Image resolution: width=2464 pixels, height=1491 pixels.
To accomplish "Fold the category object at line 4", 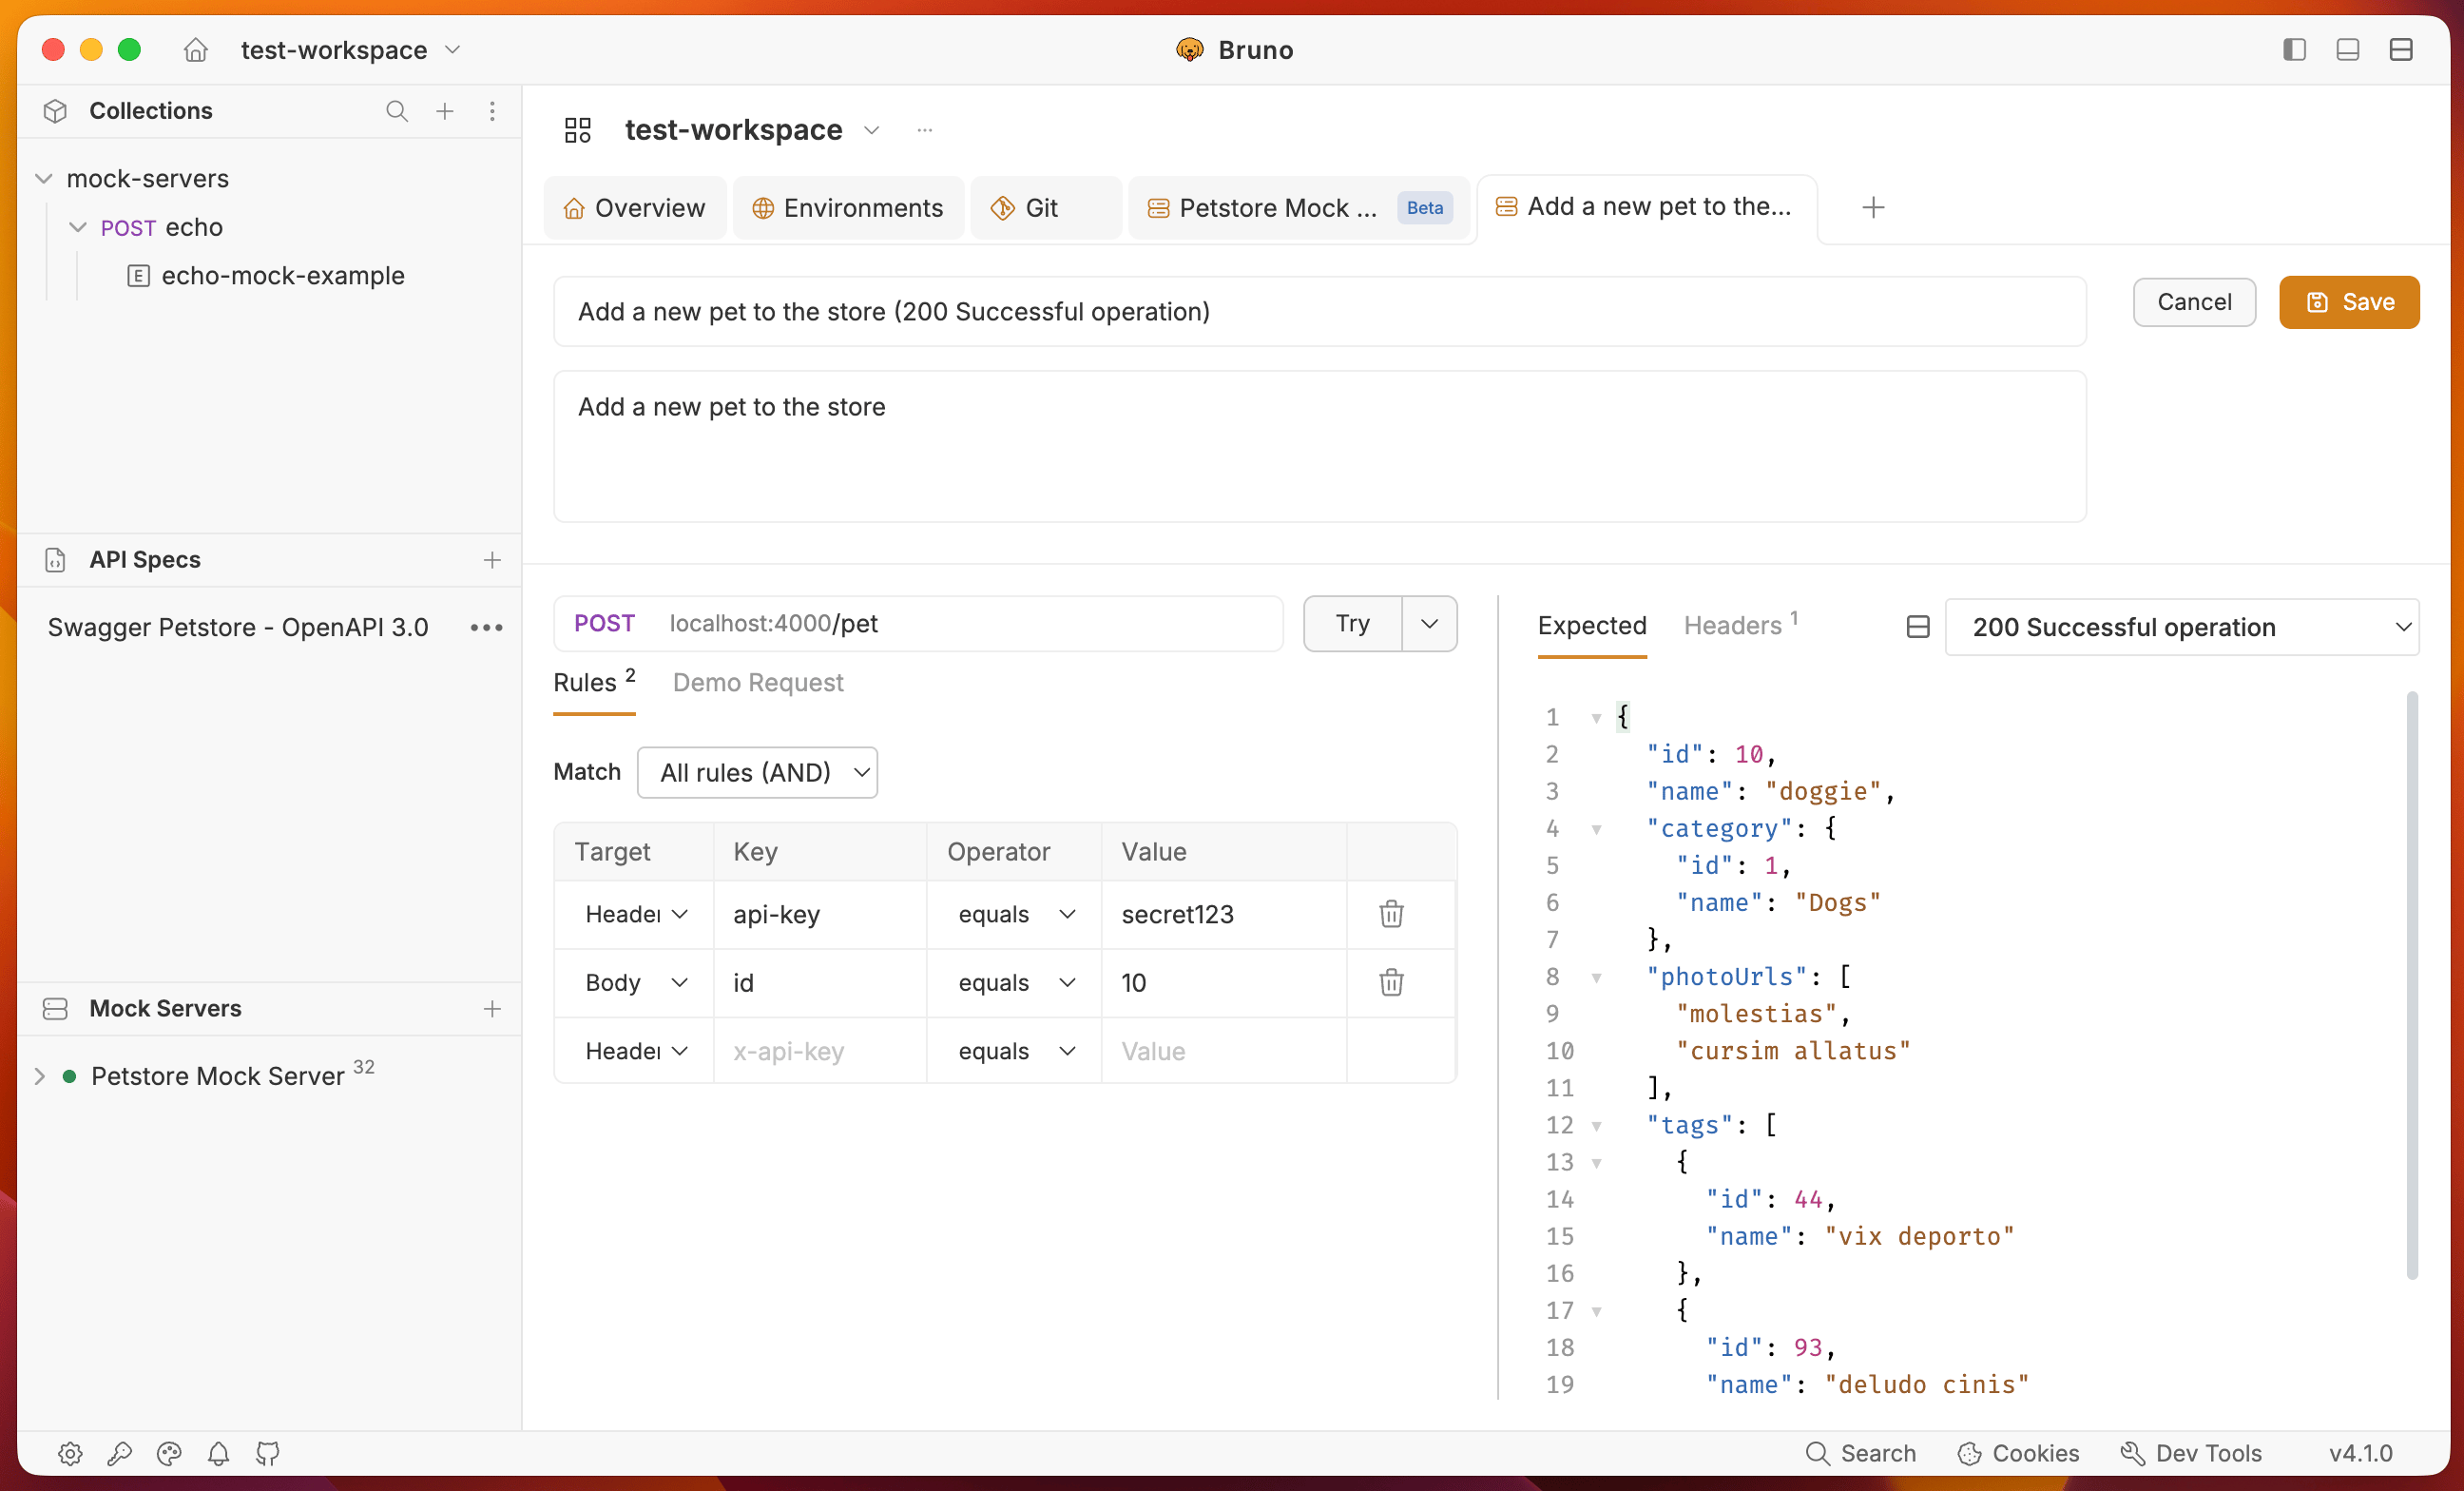I will 1596,828.
